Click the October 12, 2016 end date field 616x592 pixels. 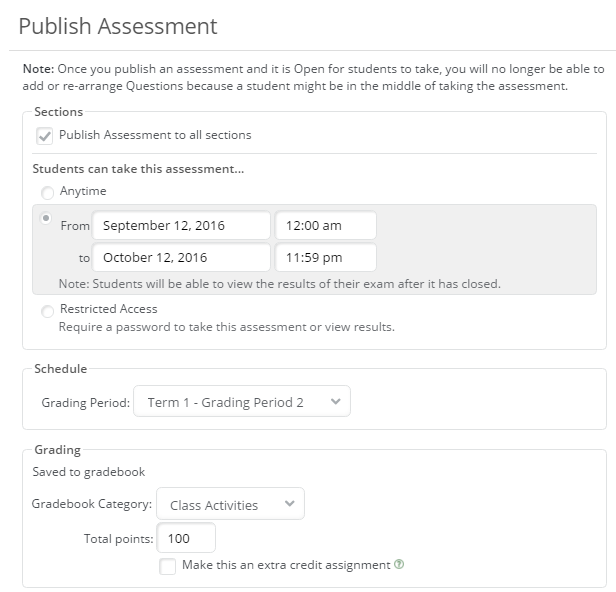pyautogui.click(x=181, y=258)
